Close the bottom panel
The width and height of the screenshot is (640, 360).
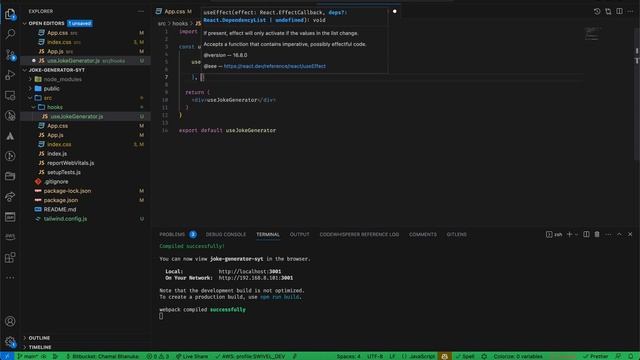tap(630, 234)
